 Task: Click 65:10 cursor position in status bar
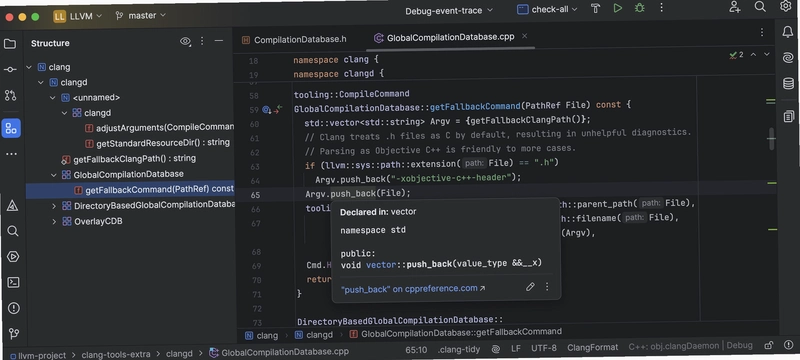[416, 350]
